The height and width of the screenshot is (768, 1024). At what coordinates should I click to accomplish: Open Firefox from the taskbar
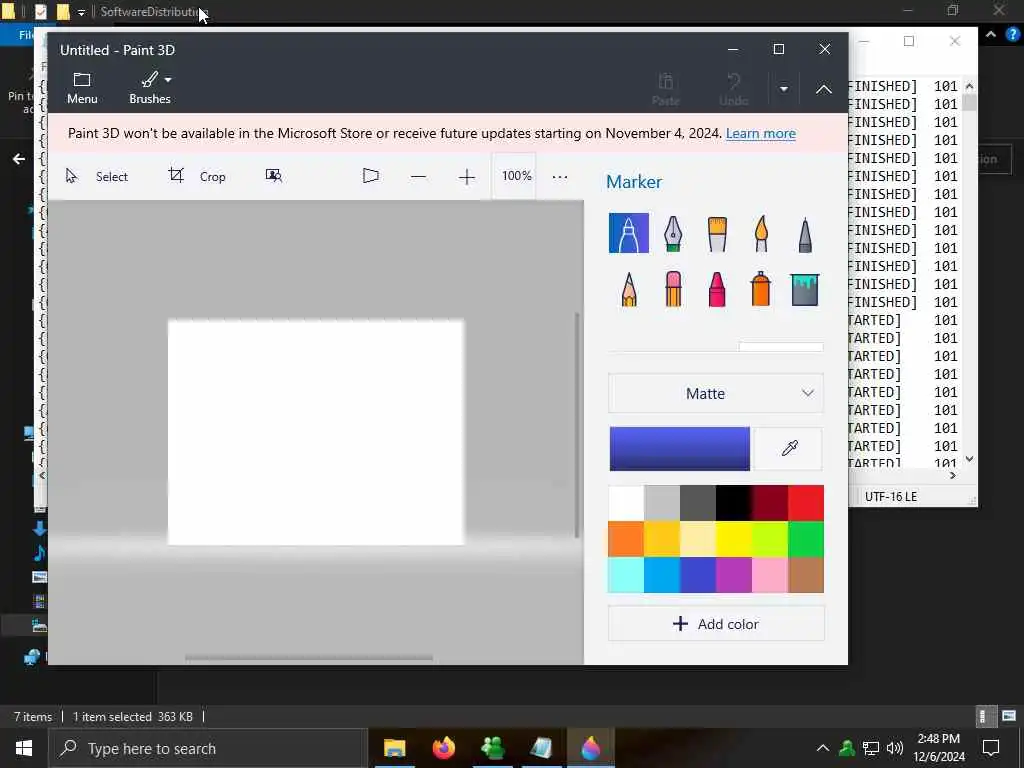click(443, 748)
